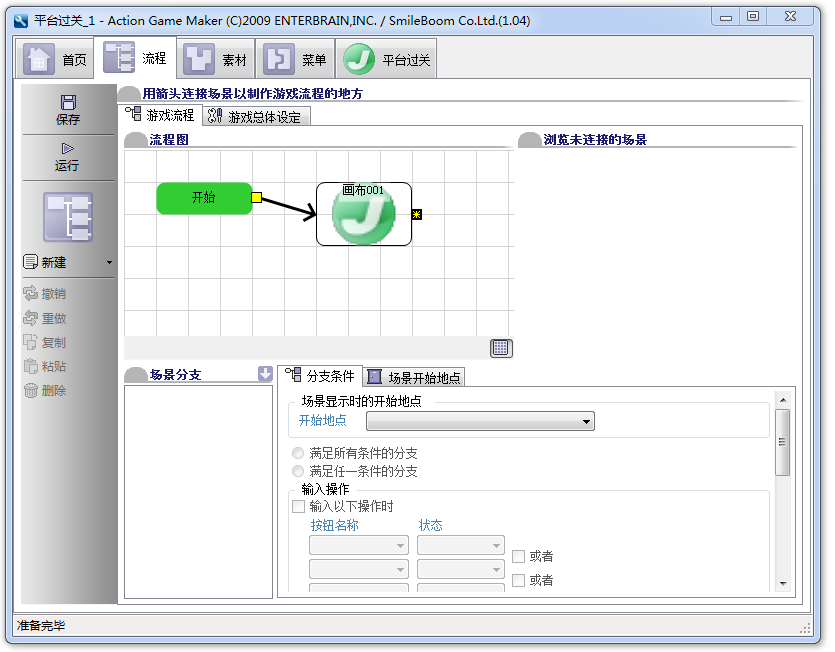
Task: Select the yellow connector on 开始 node
Action: pyautogui.click(x=256, y=198)
